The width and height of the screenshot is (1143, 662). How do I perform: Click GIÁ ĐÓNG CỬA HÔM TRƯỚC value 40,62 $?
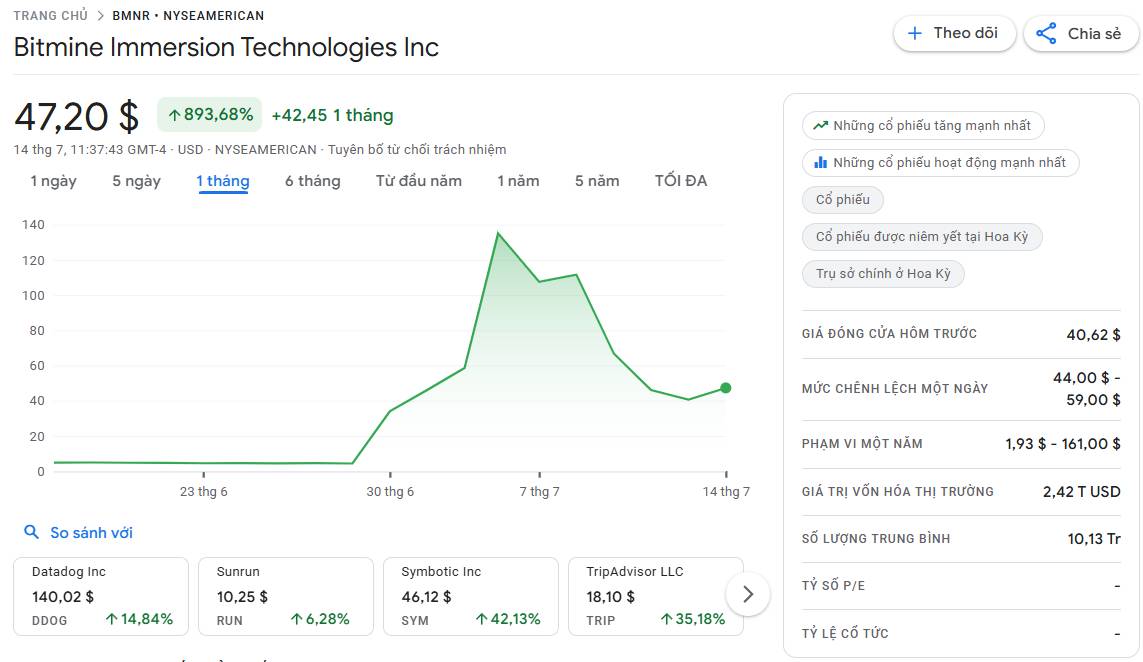click(1093, 335)
